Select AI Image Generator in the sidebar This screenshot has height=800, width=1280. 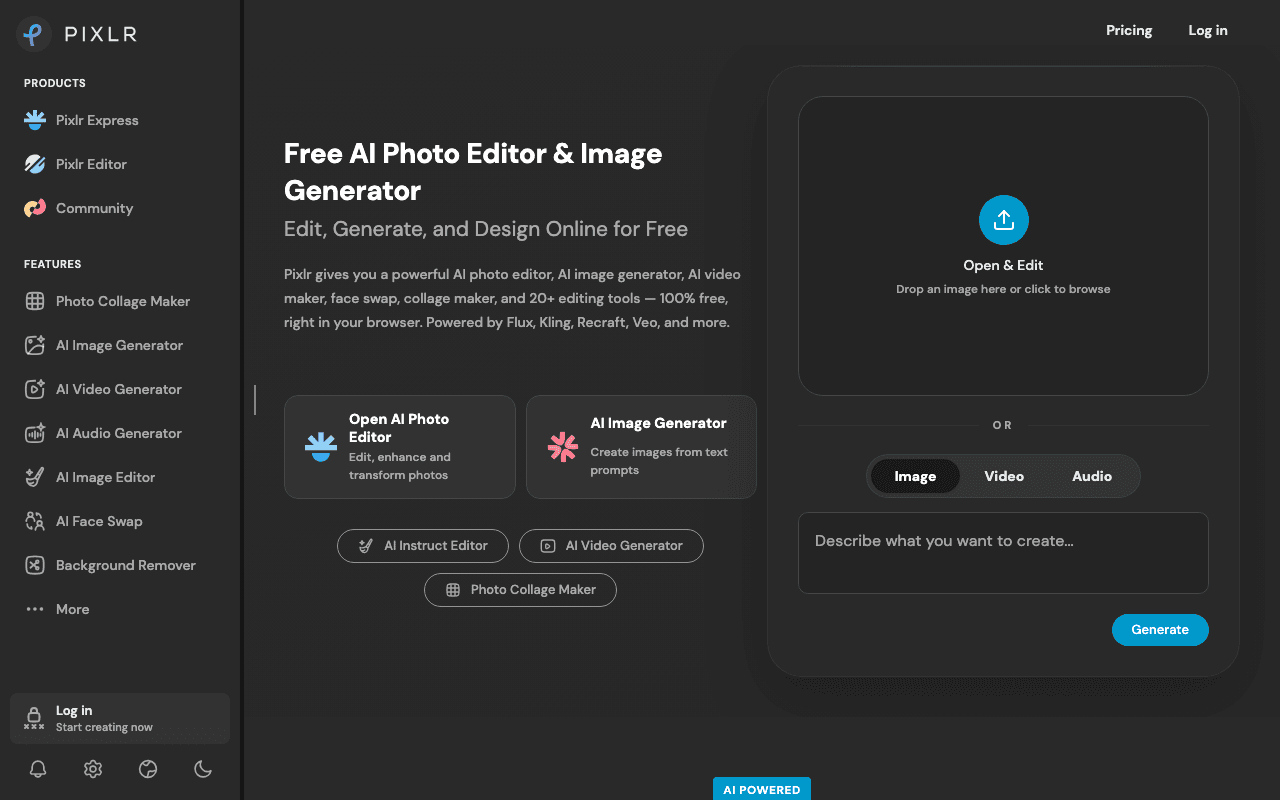pyautogui.click(x=104, y=345)
